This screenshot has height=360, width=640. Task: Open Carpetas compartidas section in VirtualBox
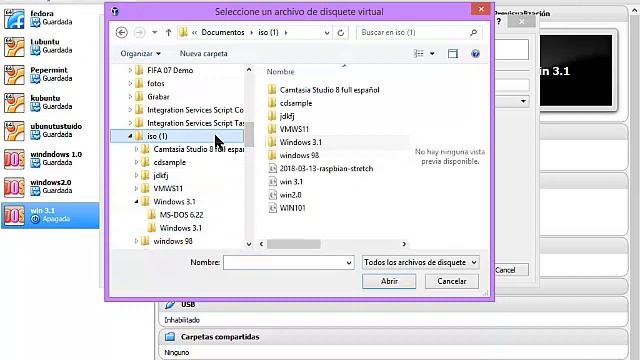220,337
